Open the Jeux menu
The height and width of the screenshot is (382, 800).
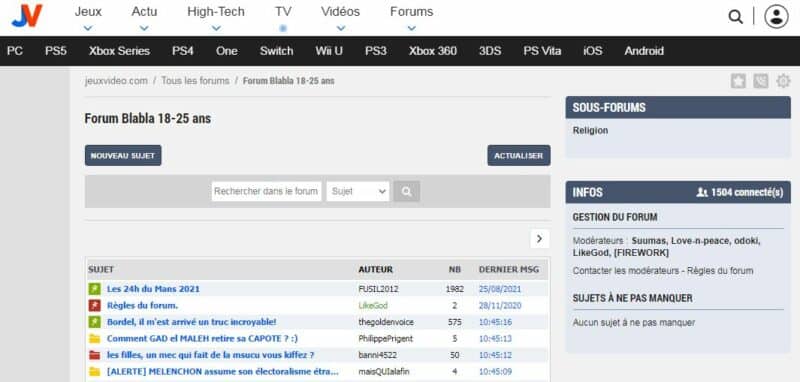(88, 12)
